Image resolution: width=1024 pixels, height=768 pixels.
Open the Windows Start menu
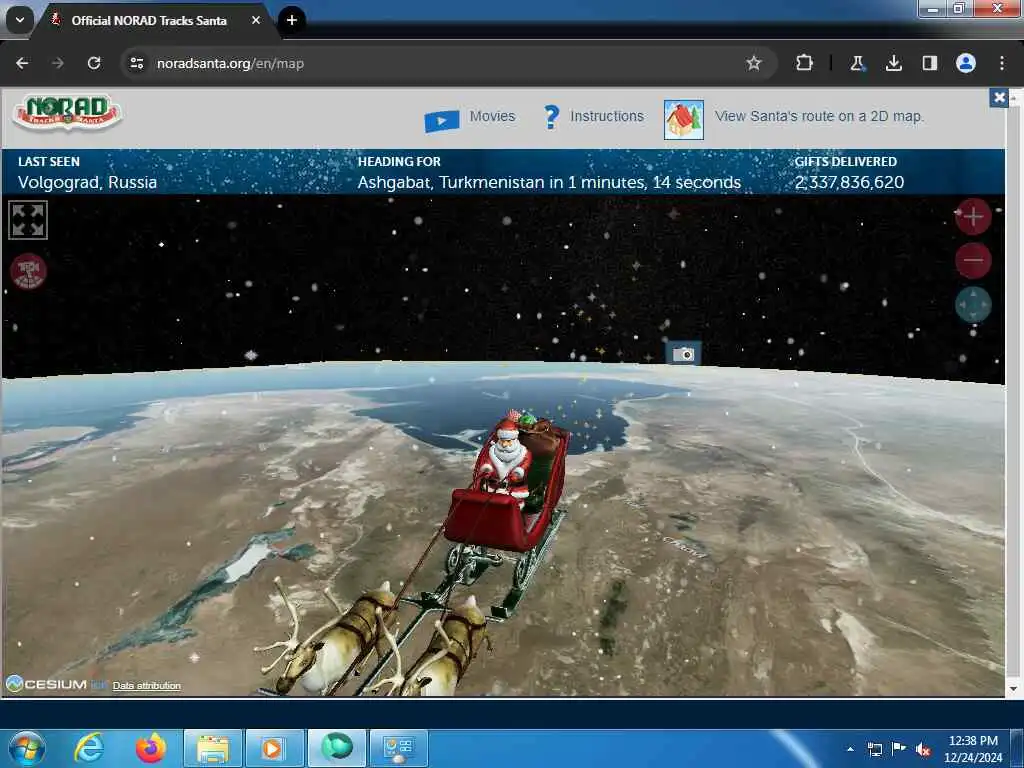pyautogui.click(x=26, y=748)
